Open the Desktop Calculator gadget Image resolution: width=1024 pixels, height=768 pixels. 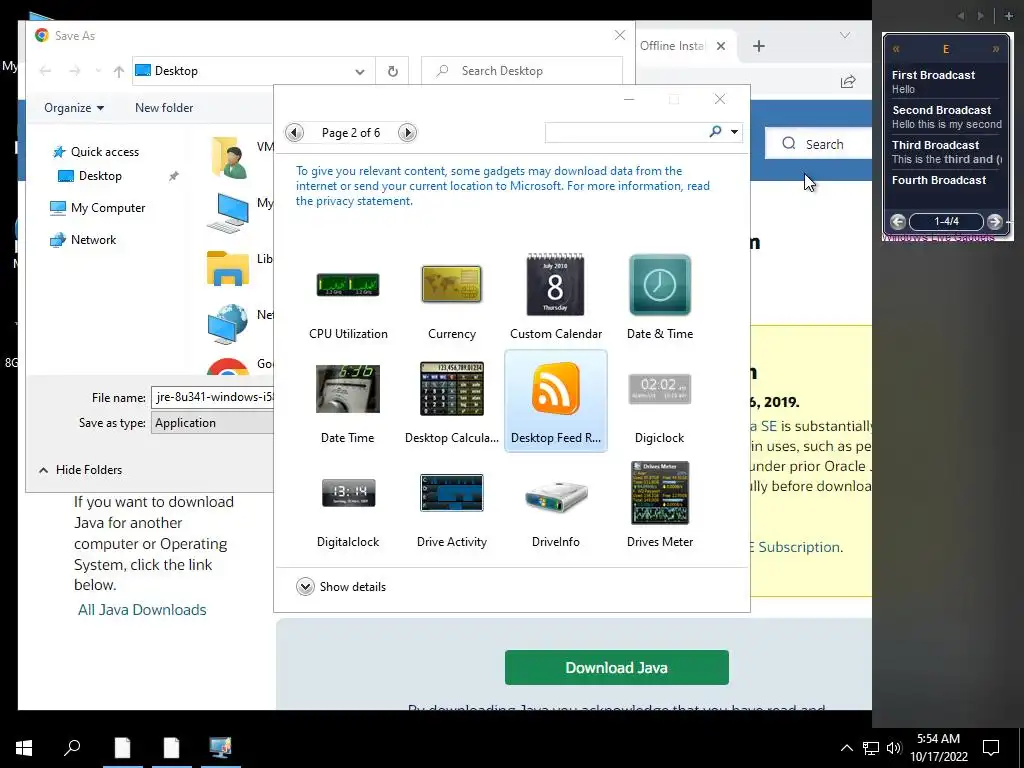pyautogui.click(x=451, y=401)
